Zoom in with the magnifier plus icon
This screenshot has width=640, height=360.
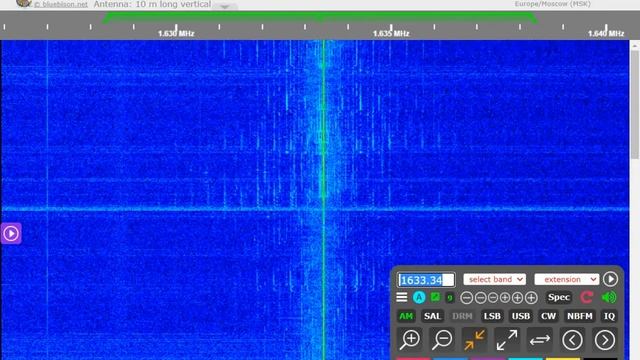coord(410,340)
